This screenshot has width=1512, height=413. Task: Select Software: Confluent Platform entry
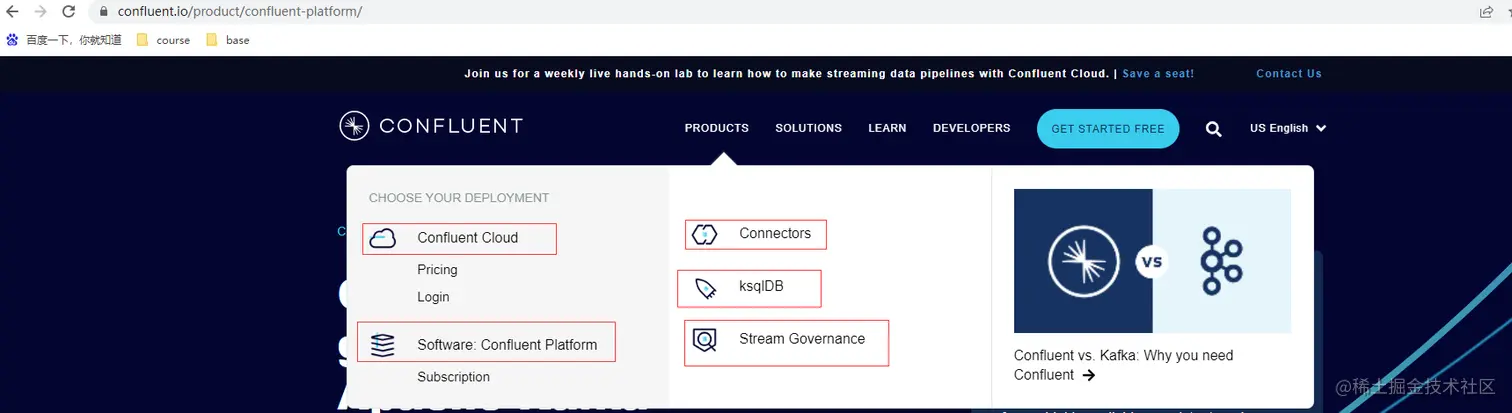click(507, 345)
